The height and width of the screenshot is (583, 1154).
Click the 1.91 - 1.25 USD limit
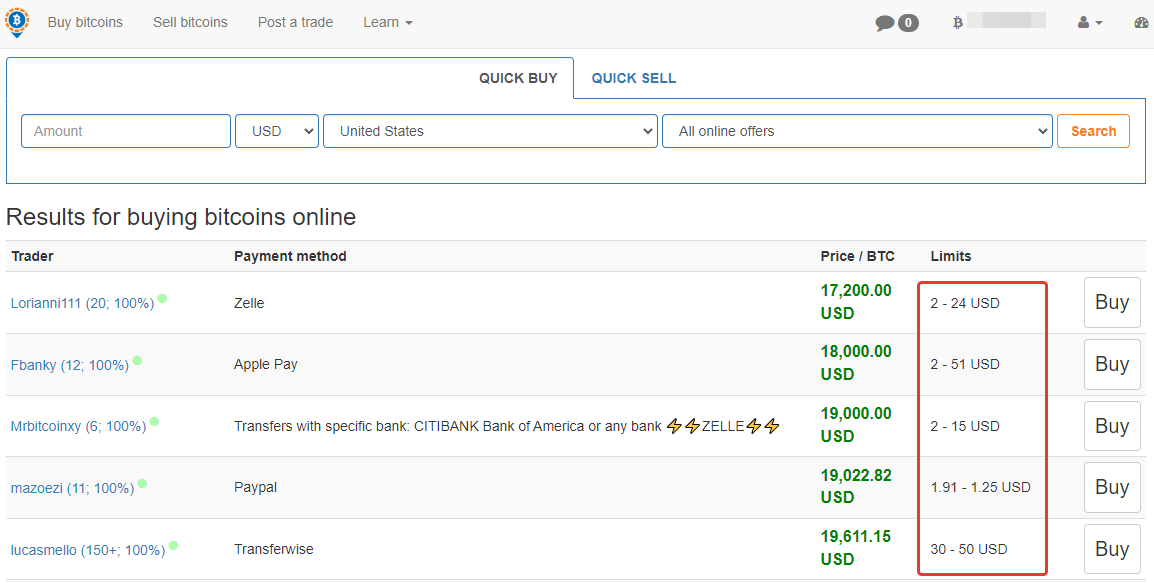pyautogui.click(x=980, y=487)
